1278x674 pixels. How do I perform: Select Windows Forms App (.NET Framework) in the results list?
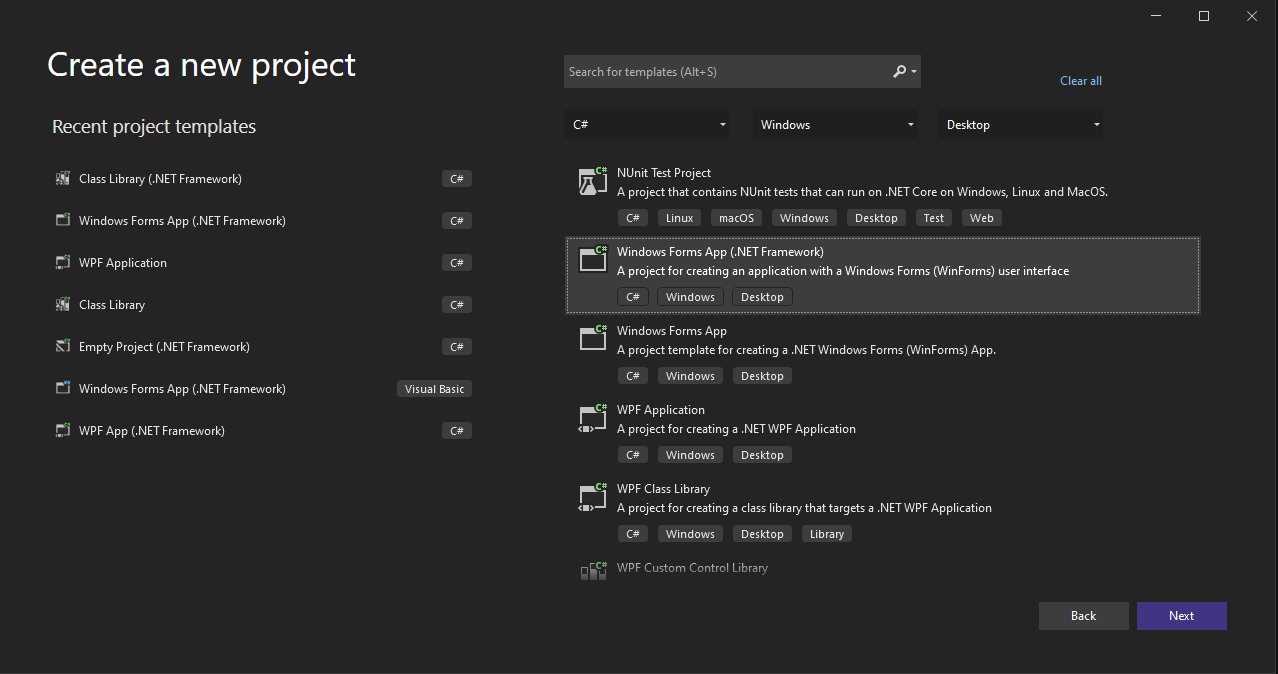point(883,275)
